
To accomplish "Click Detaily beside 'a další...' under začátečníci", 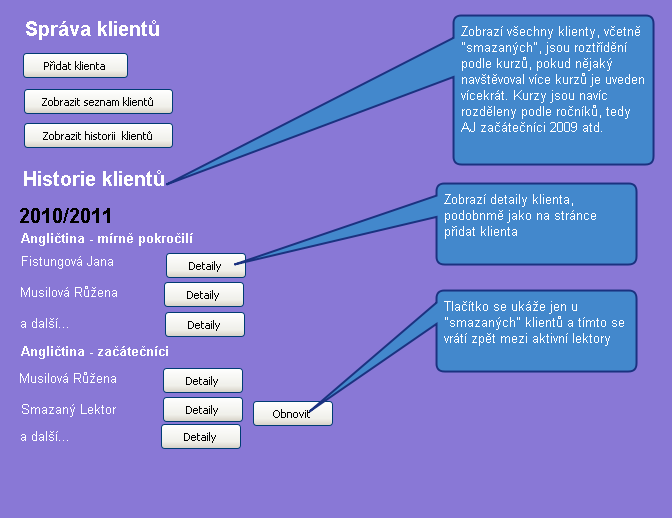I will tap(200, 437).
